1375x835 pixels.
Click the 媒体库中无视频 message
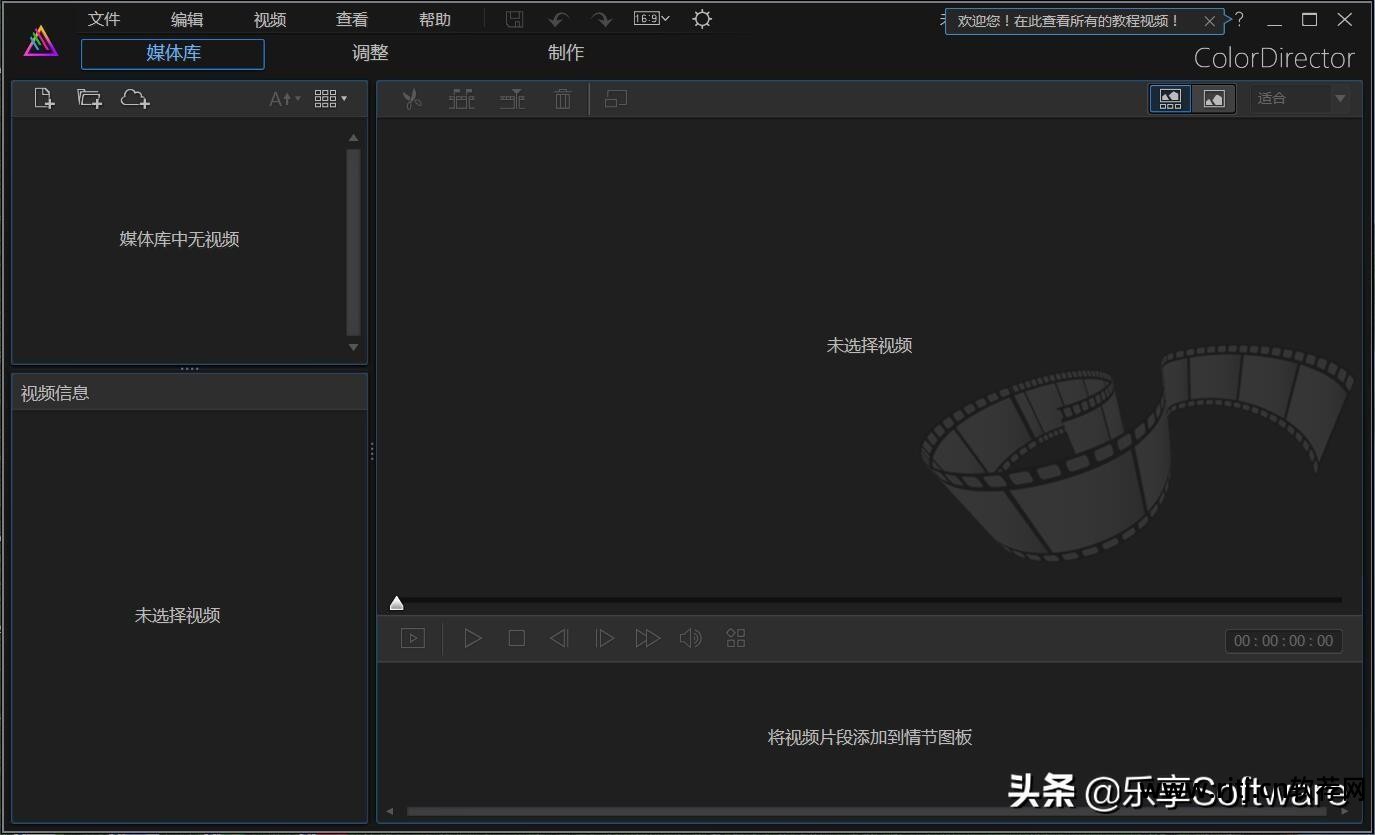tap(179, 239)
